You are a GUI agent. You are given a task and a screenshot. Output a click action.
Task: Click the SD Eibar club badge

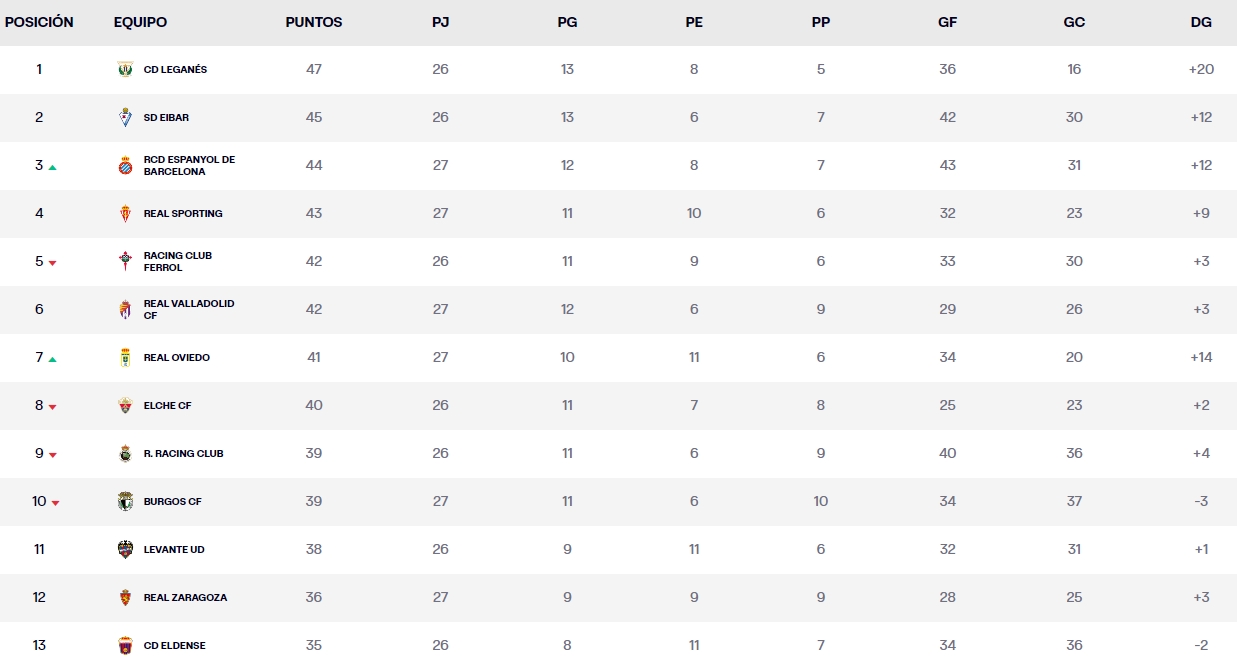(125, 117)
